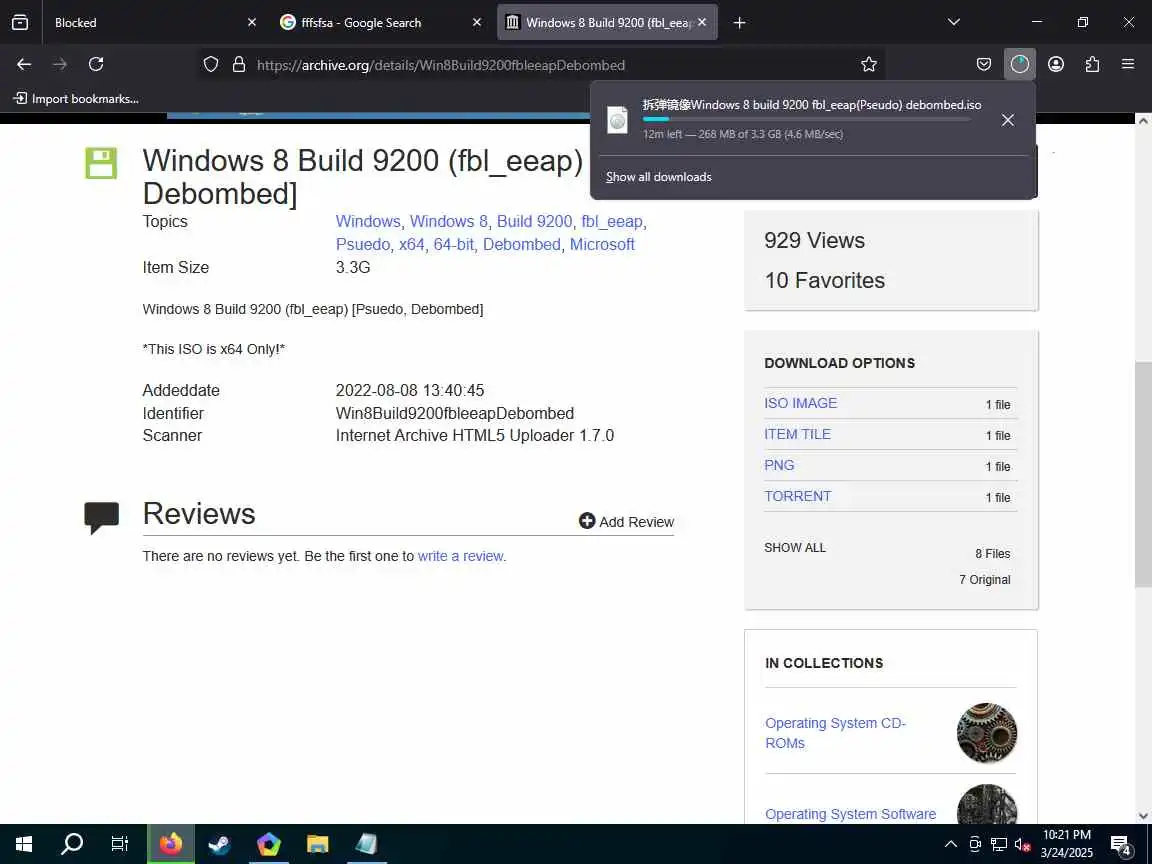Select the Windows 8 Build 9200 tab
The image size is (1152, 864).
[608, 23]
